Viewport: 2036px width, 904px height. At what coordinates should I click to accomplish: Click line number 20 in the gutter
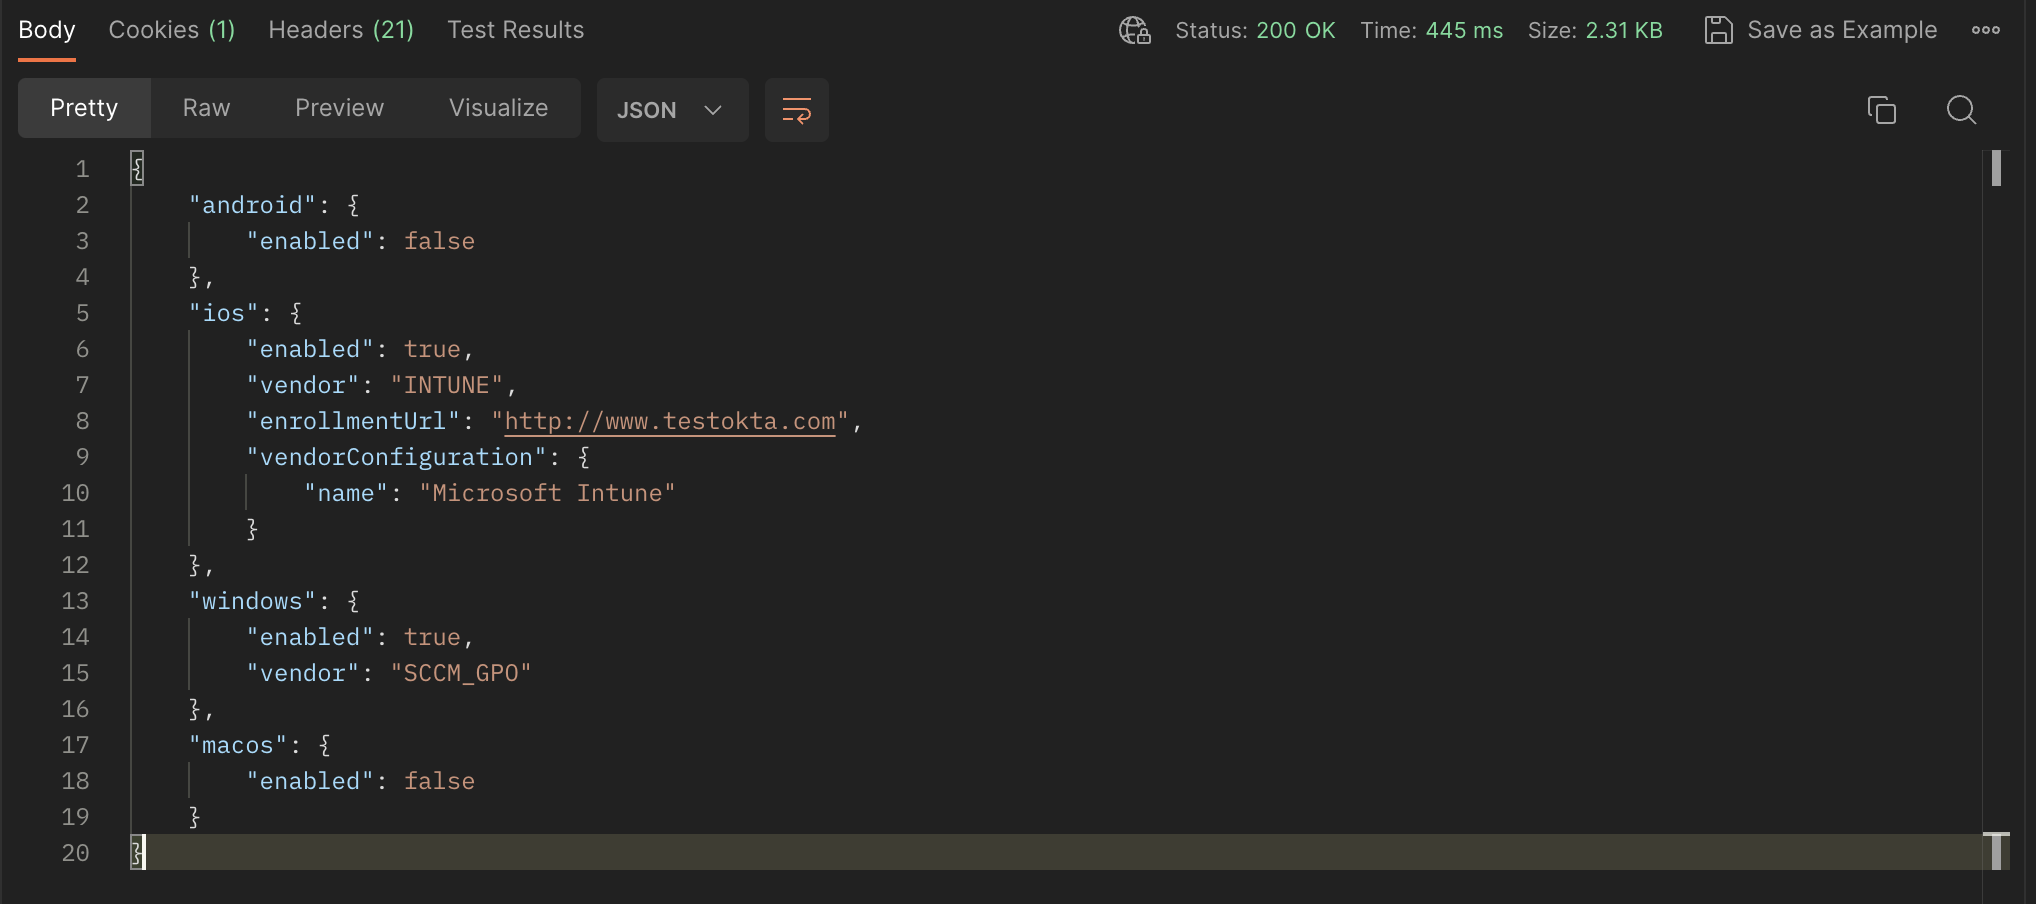click(x=76, y=853)
